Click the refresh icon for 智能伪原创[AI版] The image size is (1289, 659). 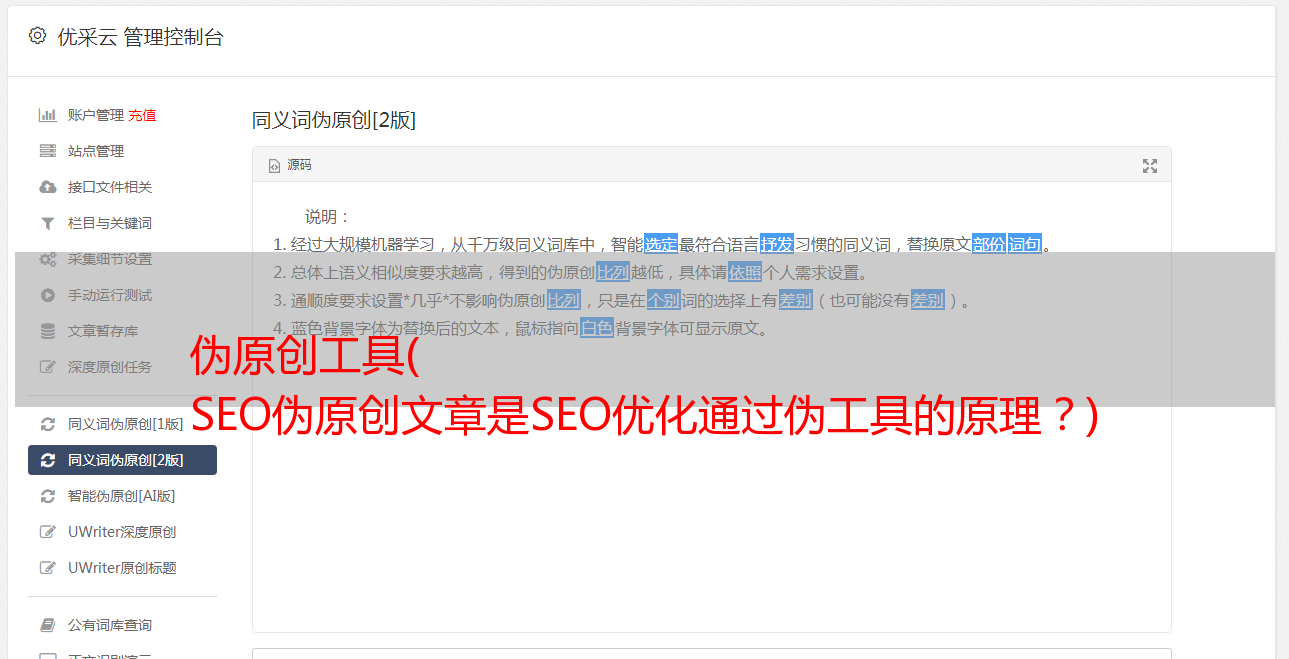(x=47, y=496)
